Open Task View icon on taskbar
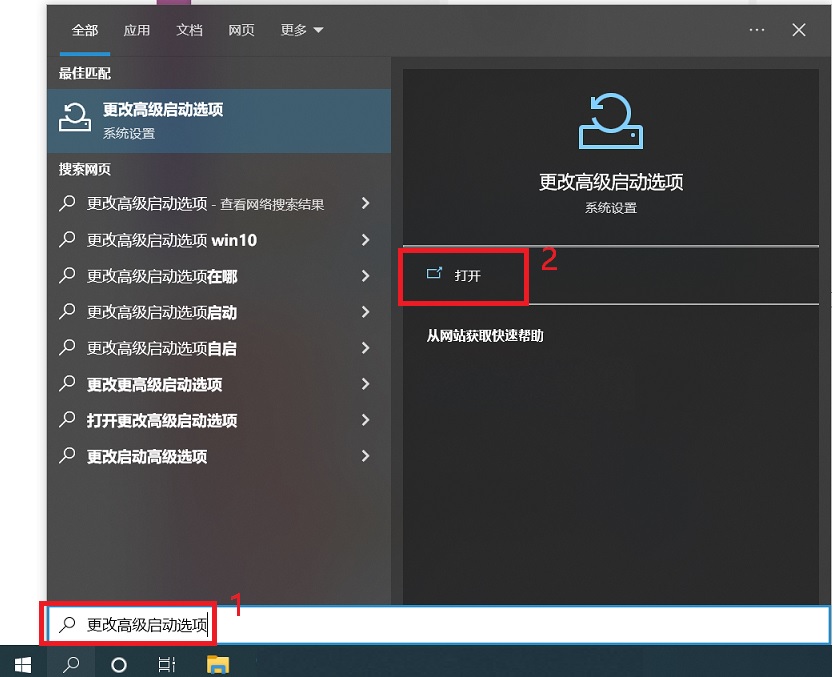833x677 pixels. (167, 663)
